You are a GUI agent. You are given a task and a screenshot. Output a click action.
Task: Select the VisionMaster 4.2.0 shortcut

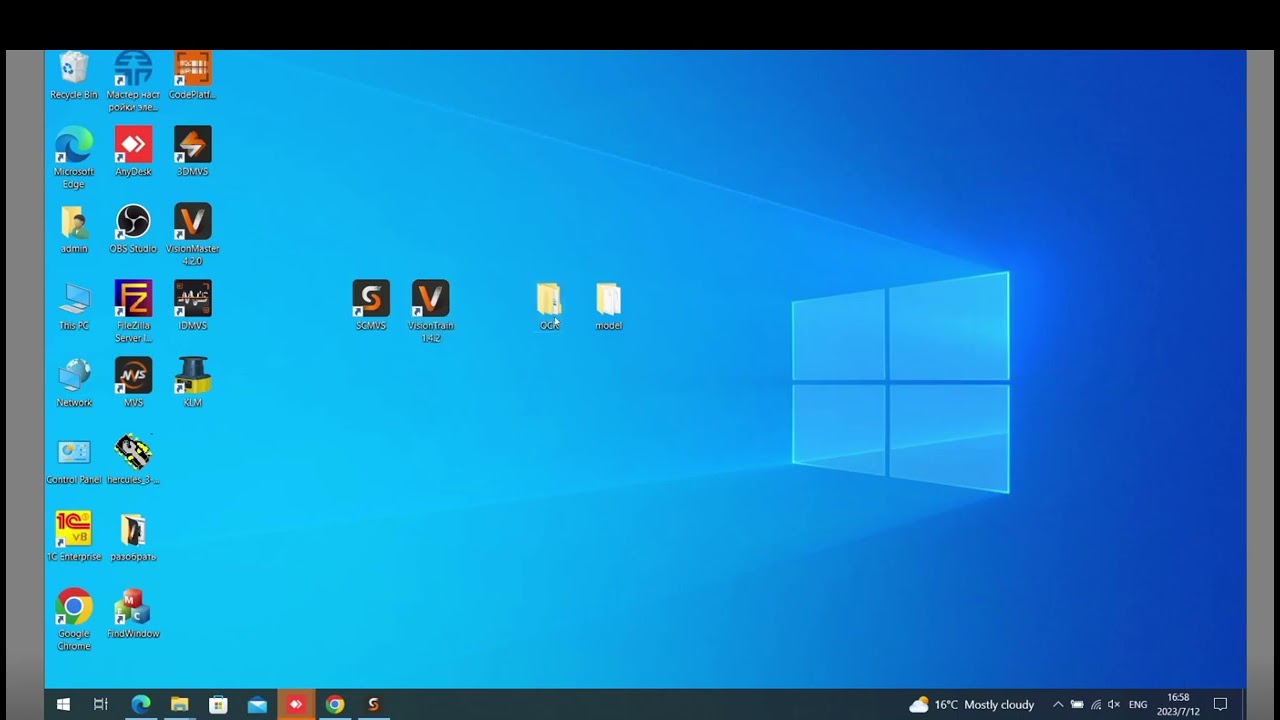click(x=193, y=234)
